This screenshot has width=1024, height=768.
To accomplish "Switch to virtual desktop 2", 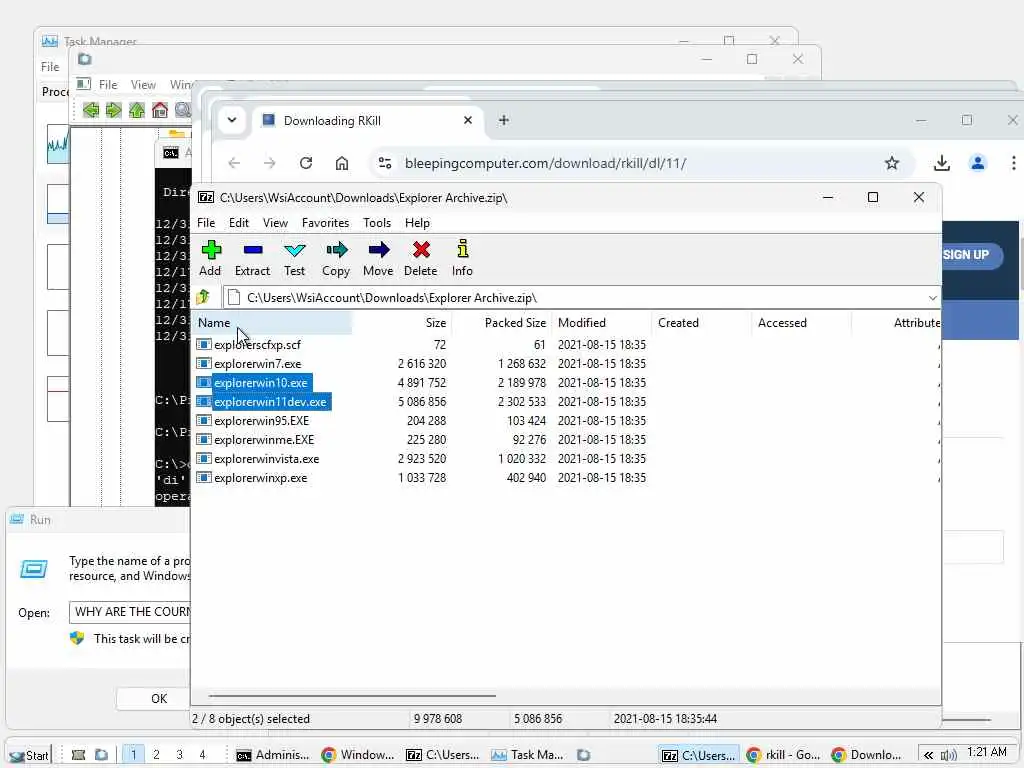I will [x=156, y=754].
